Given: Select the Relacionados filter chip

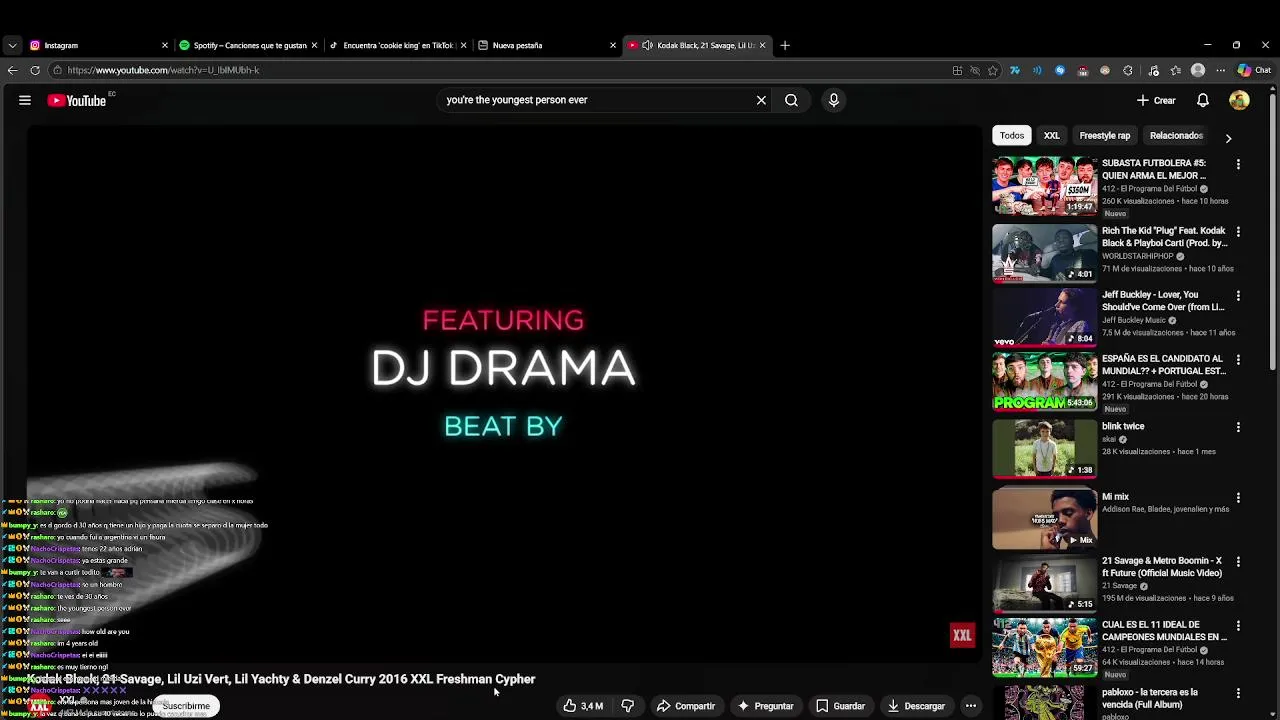Looking at the screenshot, I should click(1176, 135).
